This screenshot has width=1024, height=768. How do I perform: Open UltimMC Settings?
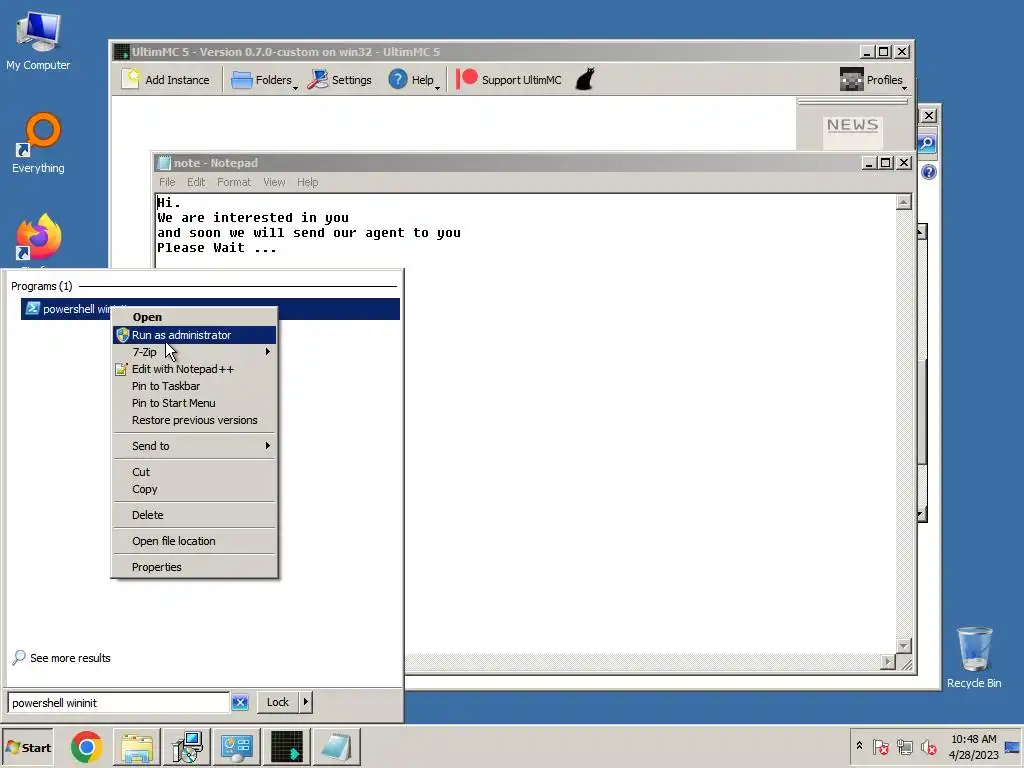pos(340,80)
